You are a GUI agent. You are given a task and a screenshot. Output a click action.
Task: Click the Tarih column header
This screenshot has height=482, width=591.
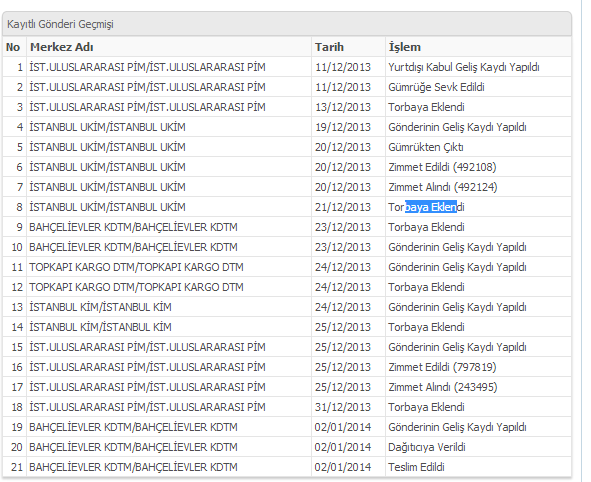(329, 47)
